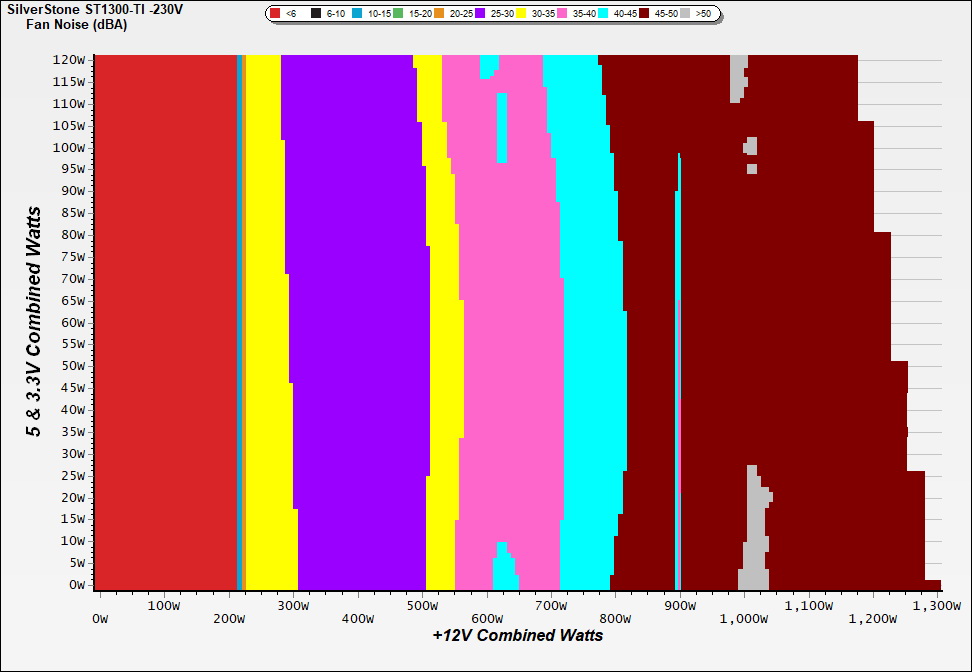The width and height of the screenshot is (972, 672).
Task: Click the blue 10-15 legend swatch
Action: [x=357, y=14]
